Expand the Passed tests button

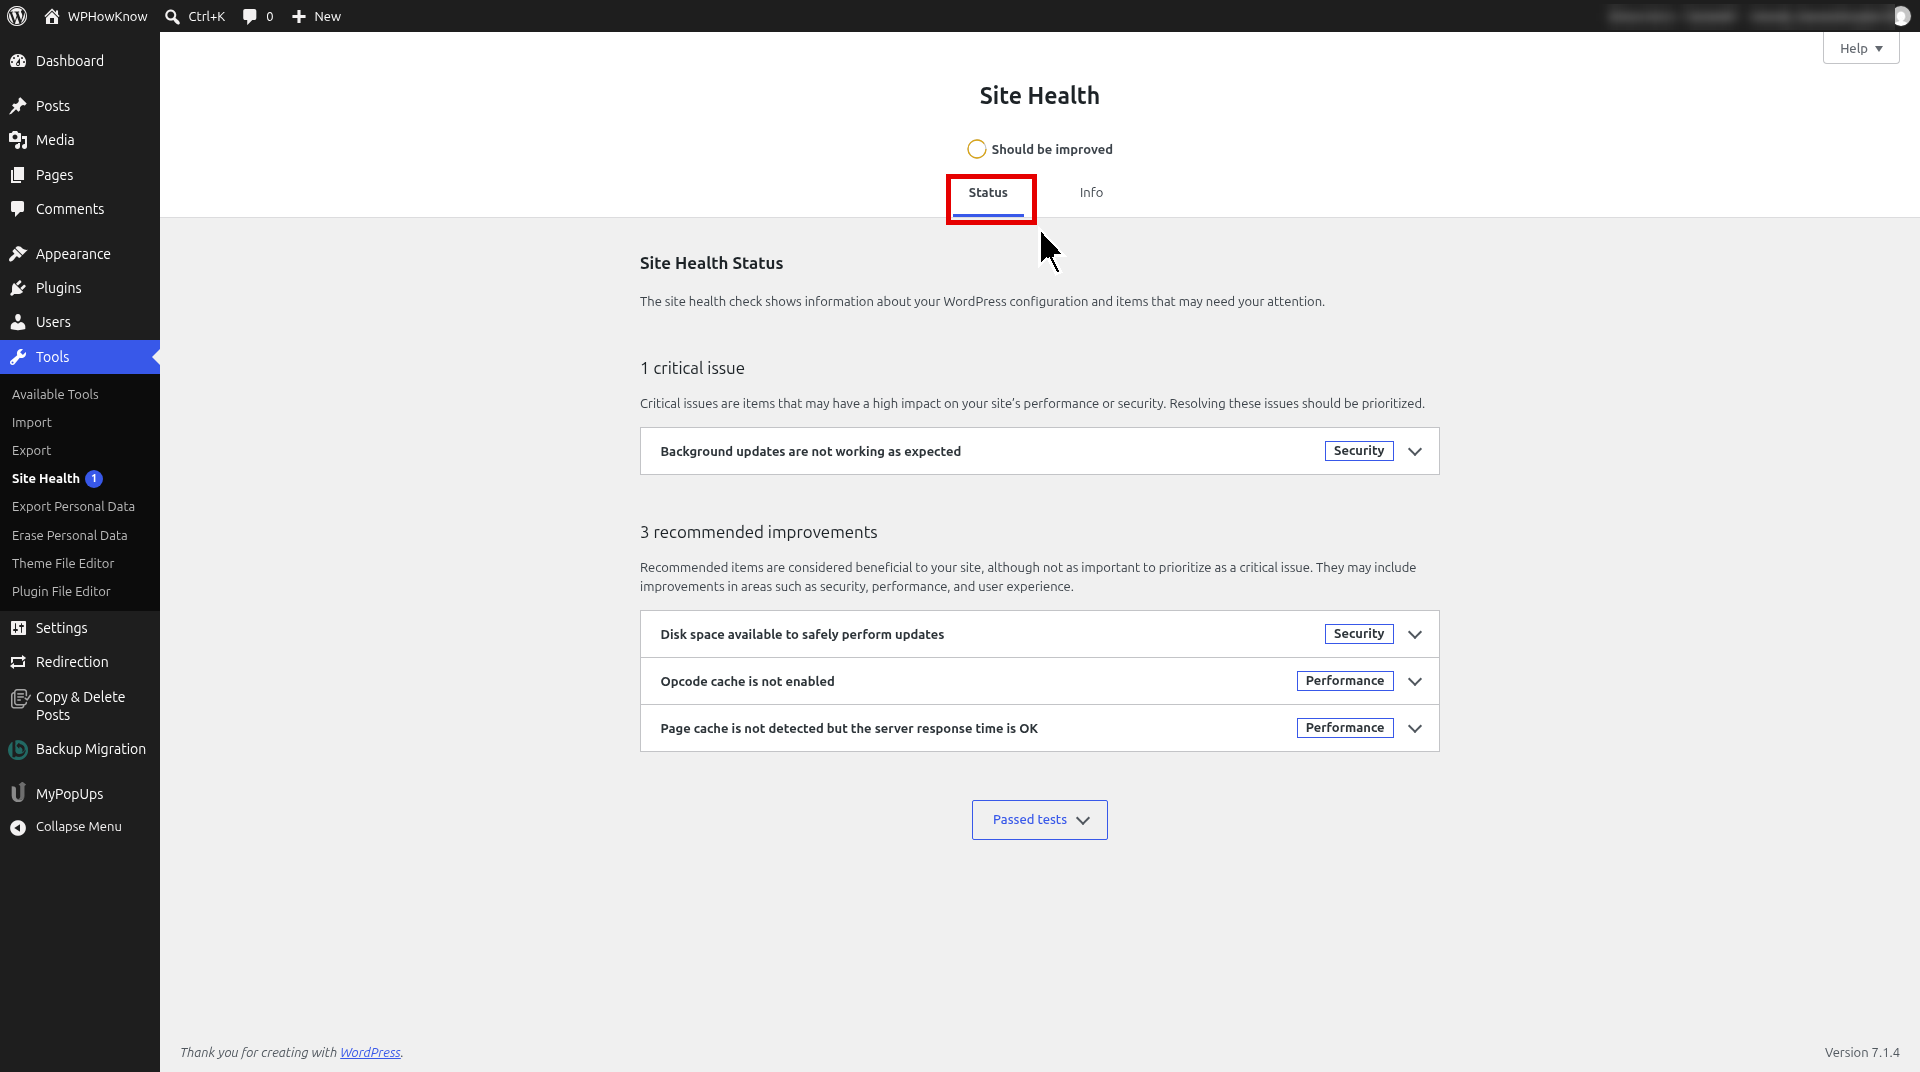coord(1040,820)
